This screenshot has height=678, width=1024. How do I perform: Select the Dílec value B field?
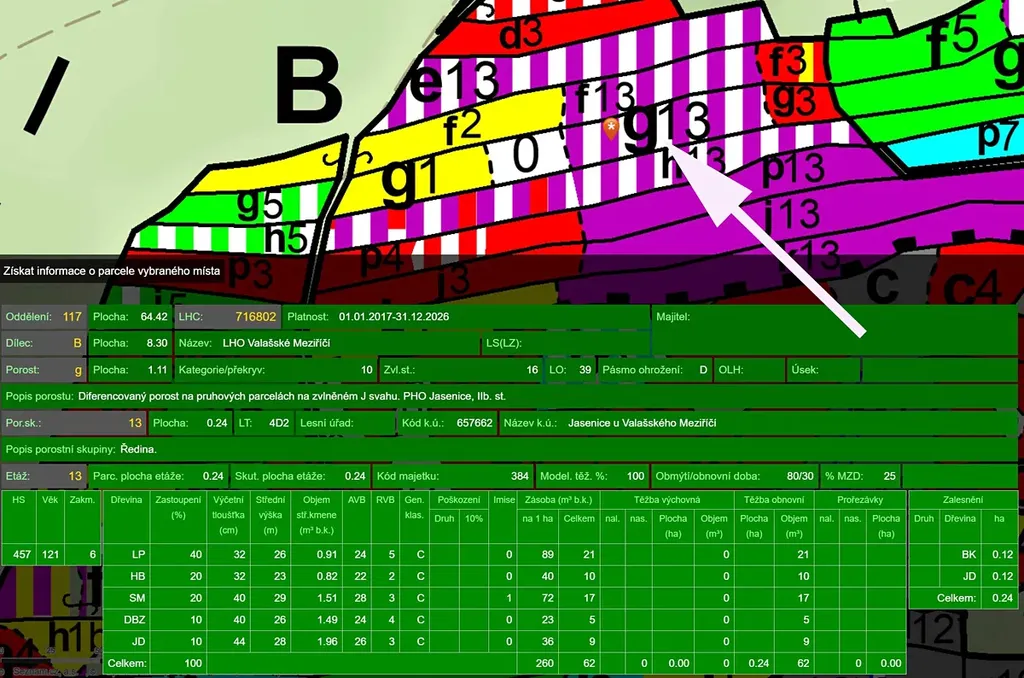[x=76, y=343]
